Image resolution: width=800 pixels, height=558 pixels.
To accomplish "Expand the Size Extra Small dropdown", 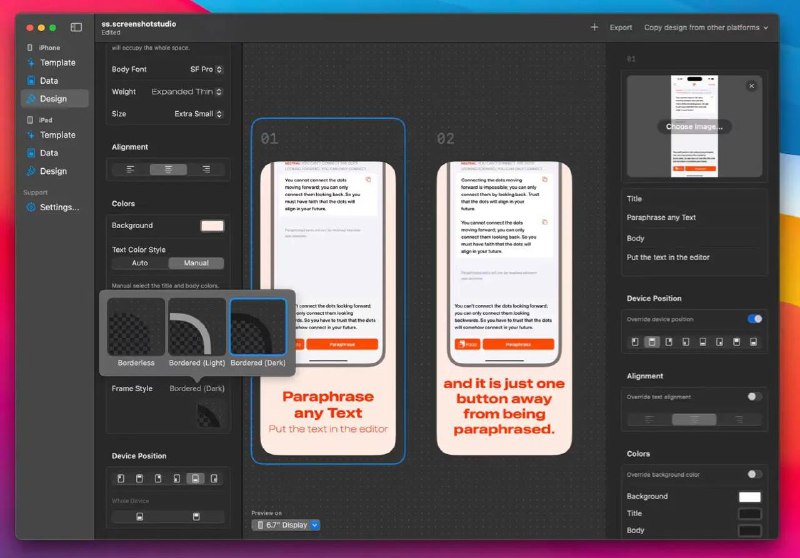I will coord(199,114).
